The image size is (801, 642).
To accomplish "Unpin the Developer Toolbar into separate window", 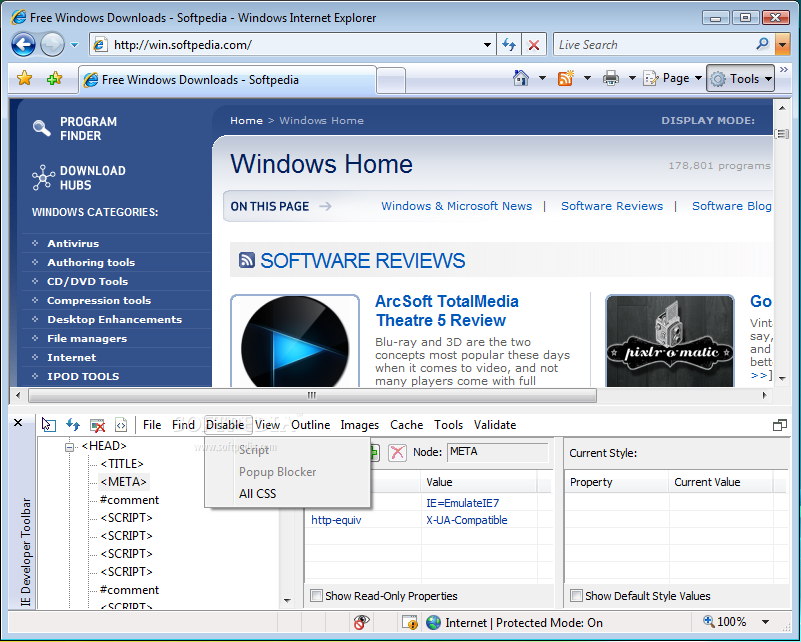I will point(780,425).
